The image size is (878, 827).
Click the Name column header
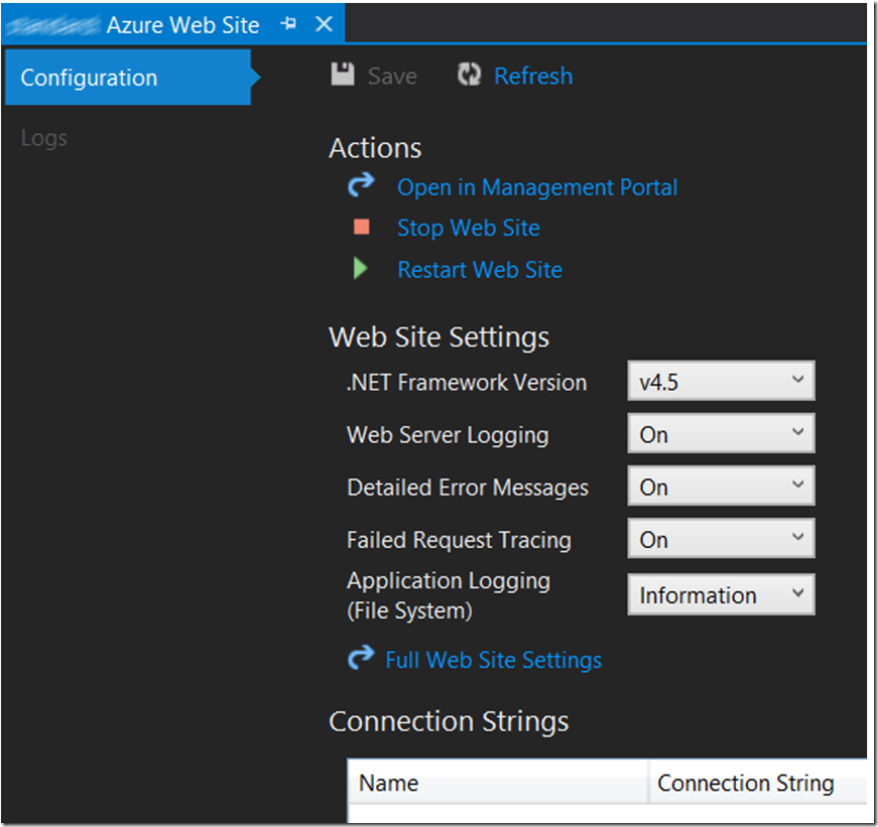tap(497, 782)
